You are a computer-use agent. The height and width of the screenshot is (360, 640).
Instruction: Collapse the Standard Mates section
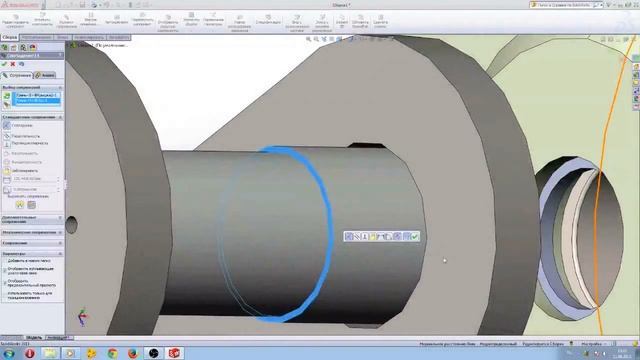click(60, 117)
